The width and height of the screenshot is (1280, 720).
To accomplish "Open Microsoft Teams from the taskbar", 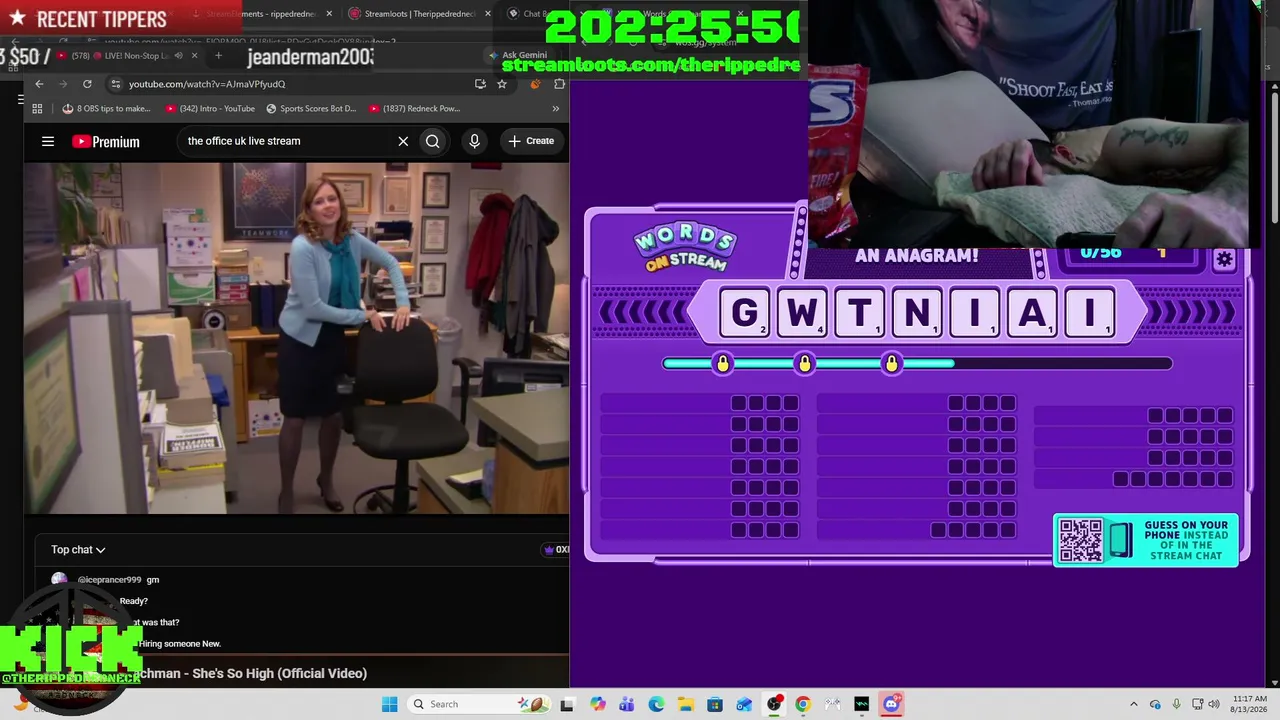I will point(626,704).
